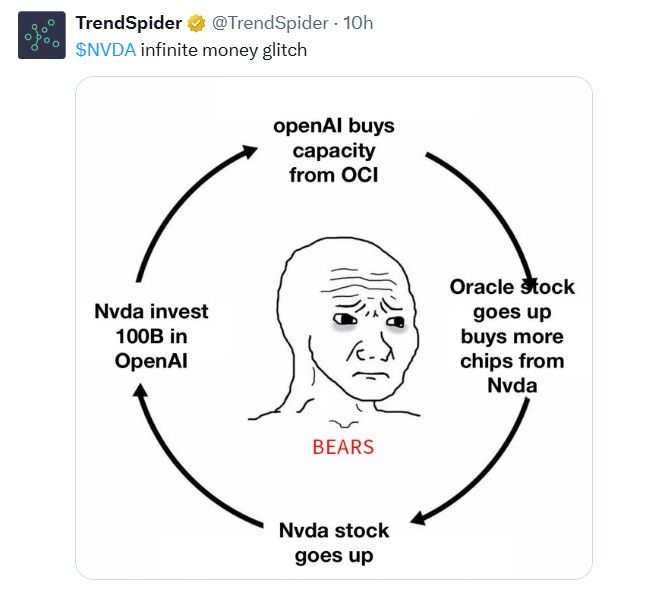The height and width of the screenshot is (592, 649).
Task: Click the "Nvda stock goes up" text
Action: [334, 541]
